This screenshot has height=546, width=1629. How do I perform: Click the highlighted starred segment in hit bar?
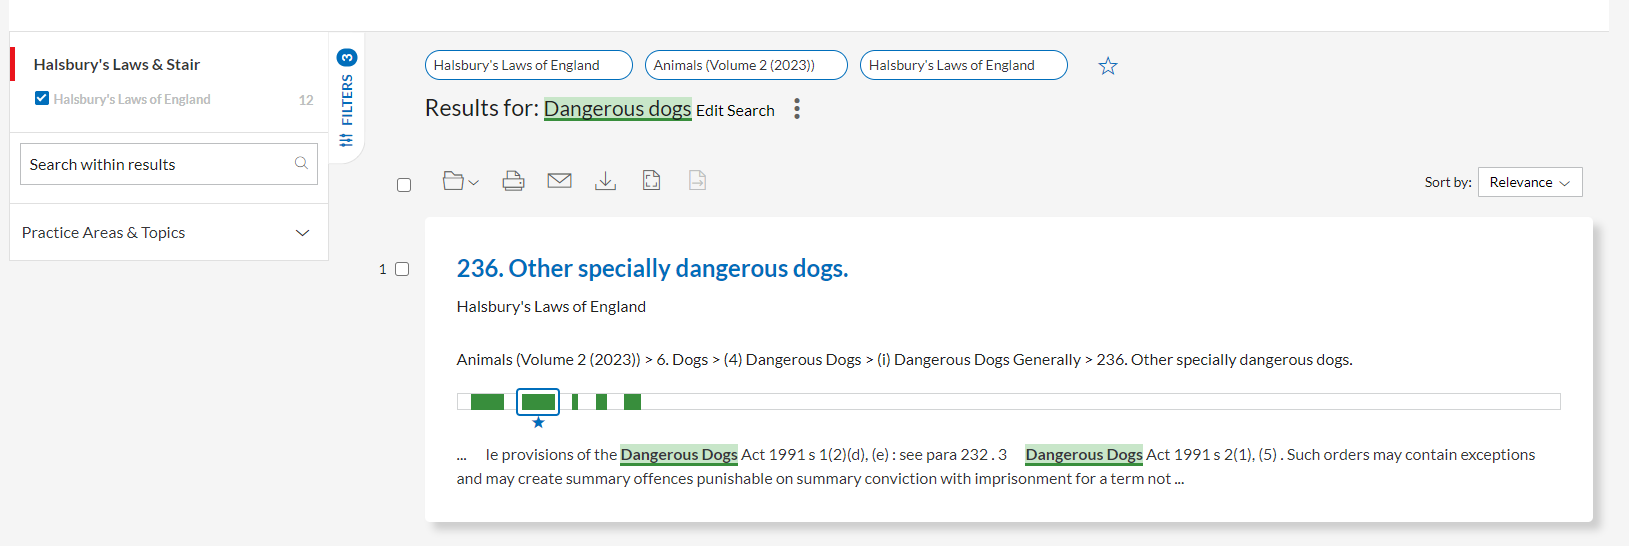click(x=538, y=402)
